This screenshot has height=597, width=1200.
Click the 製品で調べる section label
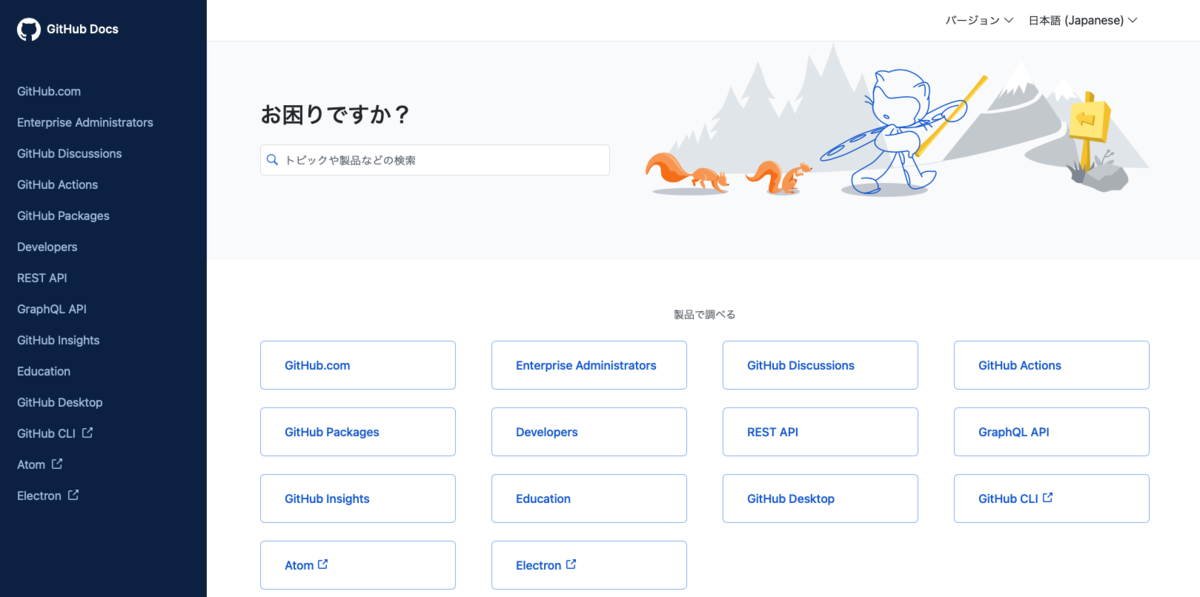pos(704,314)
